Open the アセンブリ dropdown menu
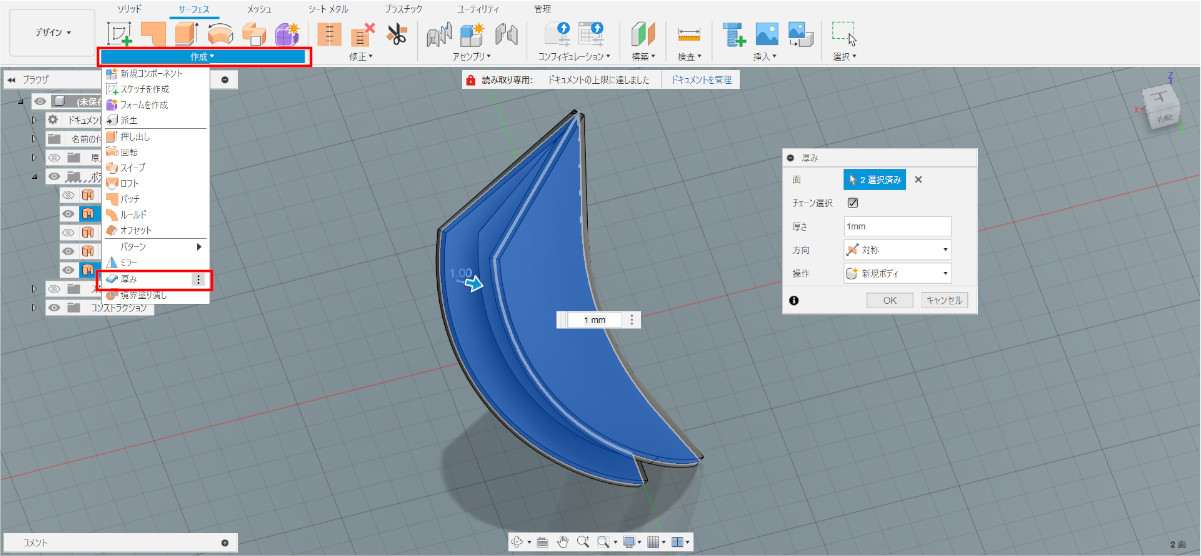The height and width of the screenshot is (556, 1201). pyautogui.click(x=472, y=57)
